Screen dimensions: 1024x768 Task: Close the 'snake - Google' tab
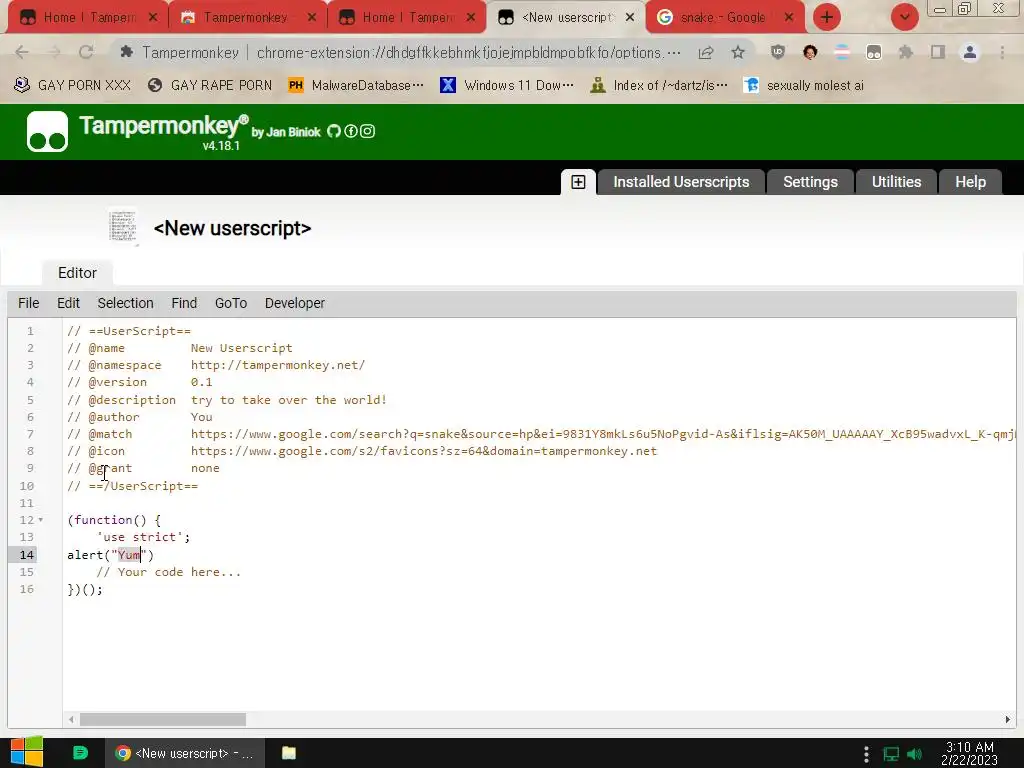pyautogui.click(x=789, y=17)
